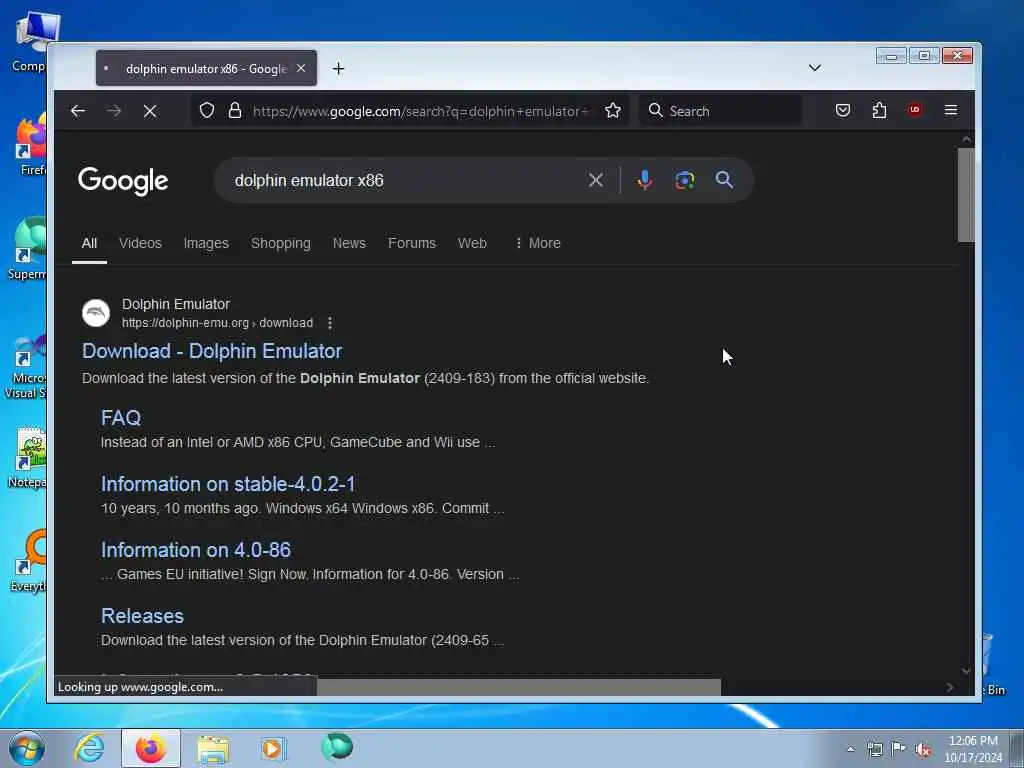Switch to Images results tab

206,243
